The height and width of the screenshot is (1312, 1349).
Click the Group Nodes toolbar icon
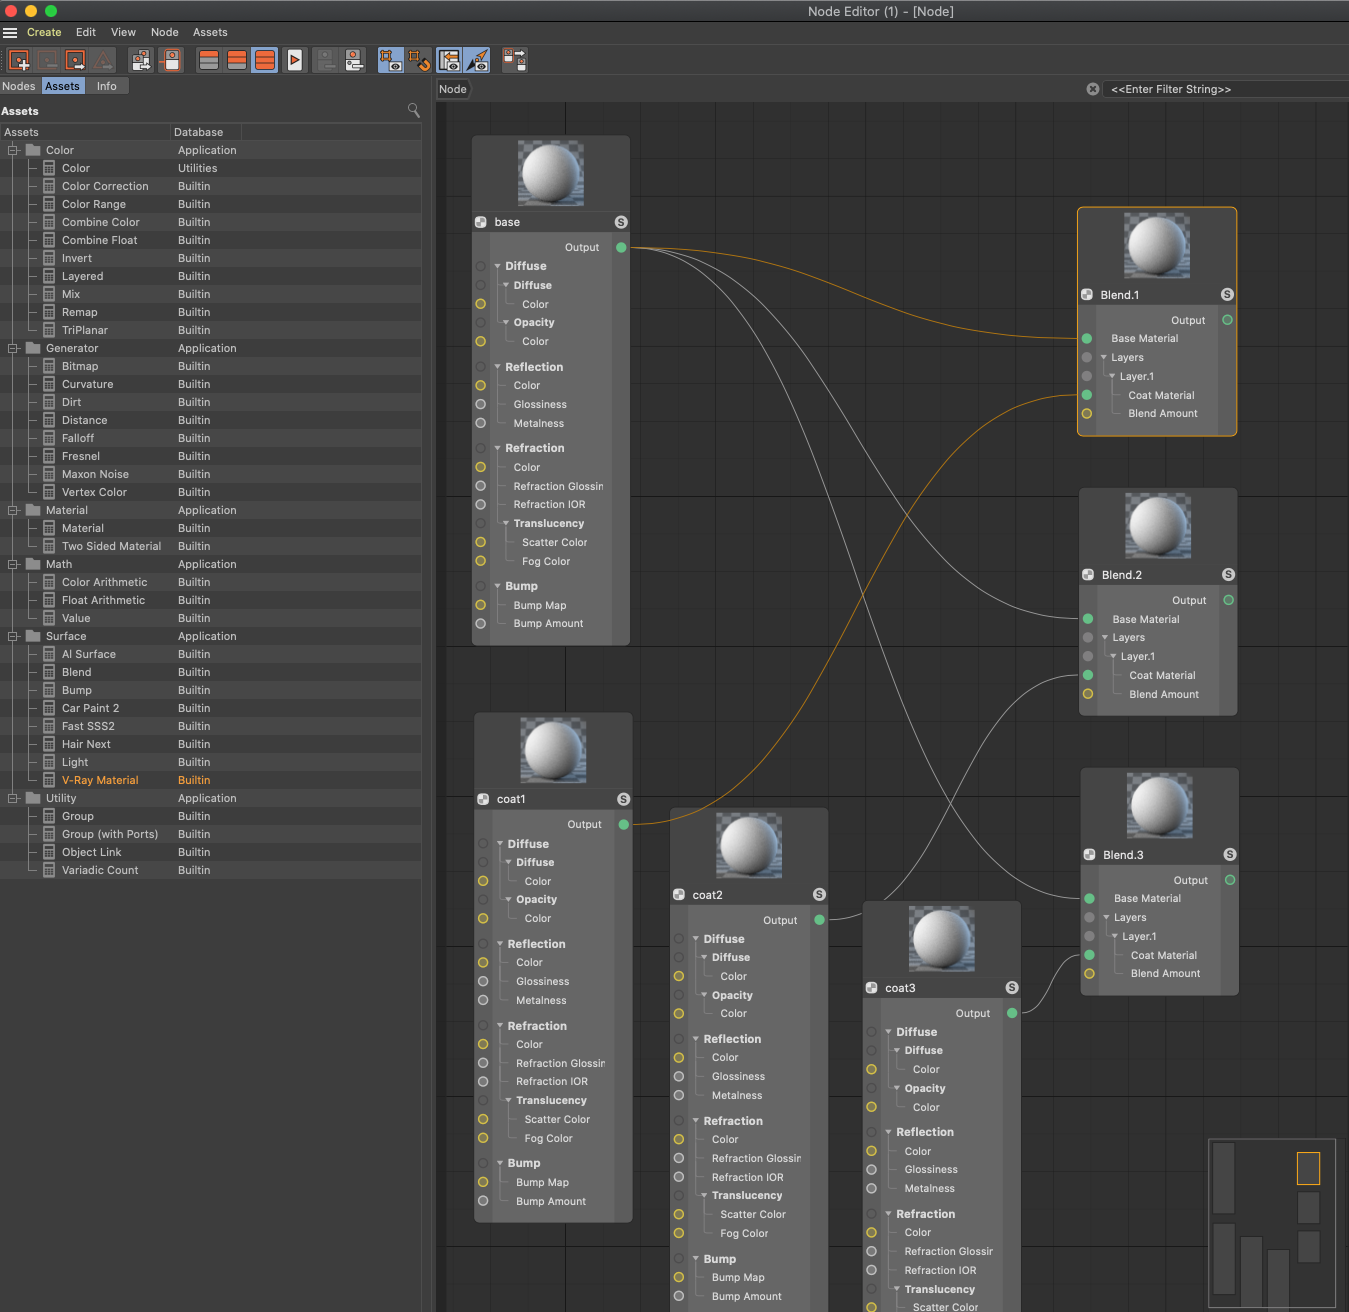coord(141,60)
